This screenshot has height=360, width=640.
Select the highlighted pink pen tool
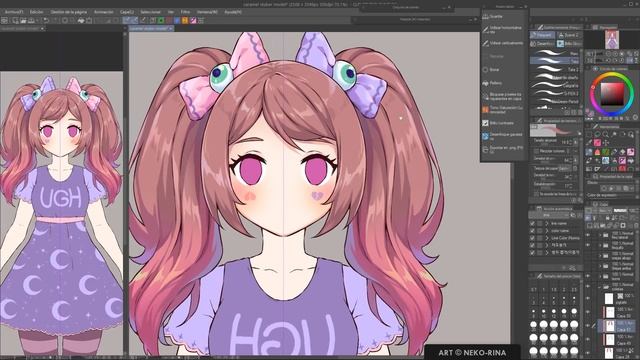597,143
